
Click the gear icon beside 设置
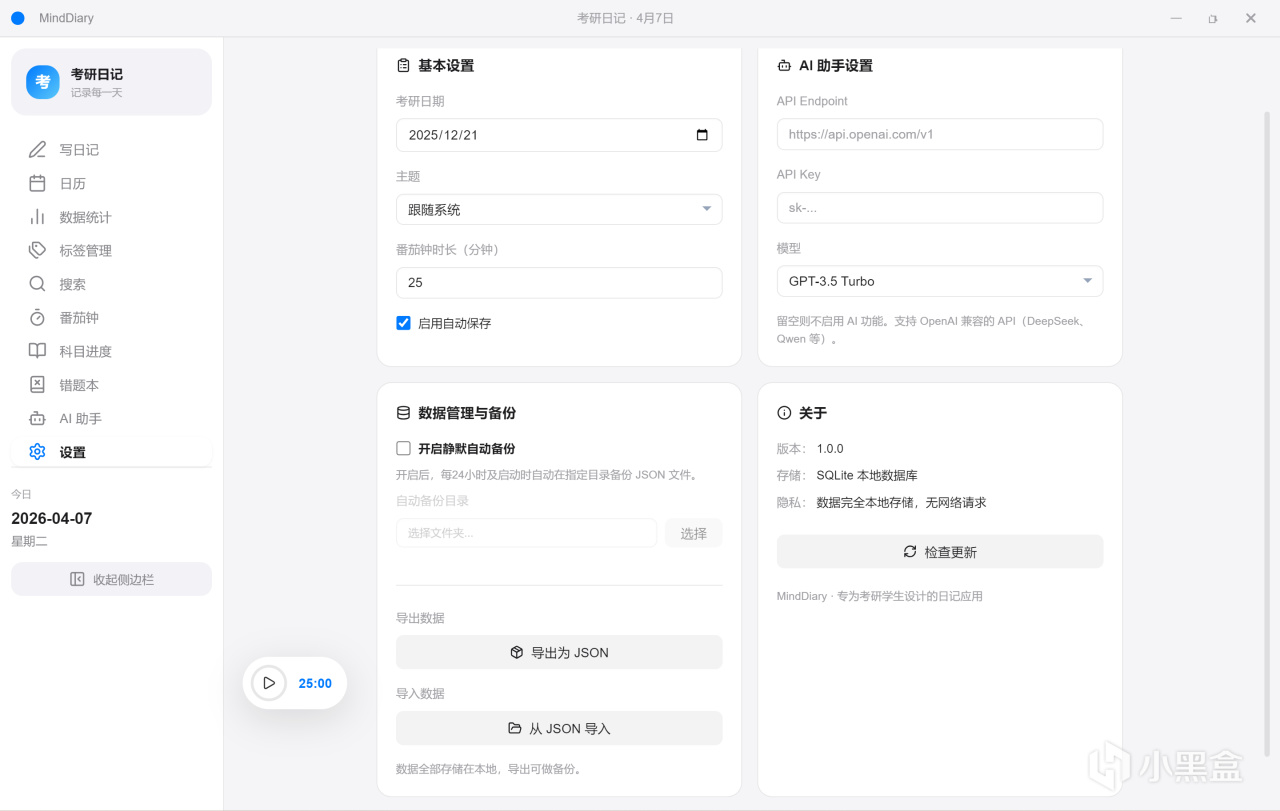pos(37,452)
